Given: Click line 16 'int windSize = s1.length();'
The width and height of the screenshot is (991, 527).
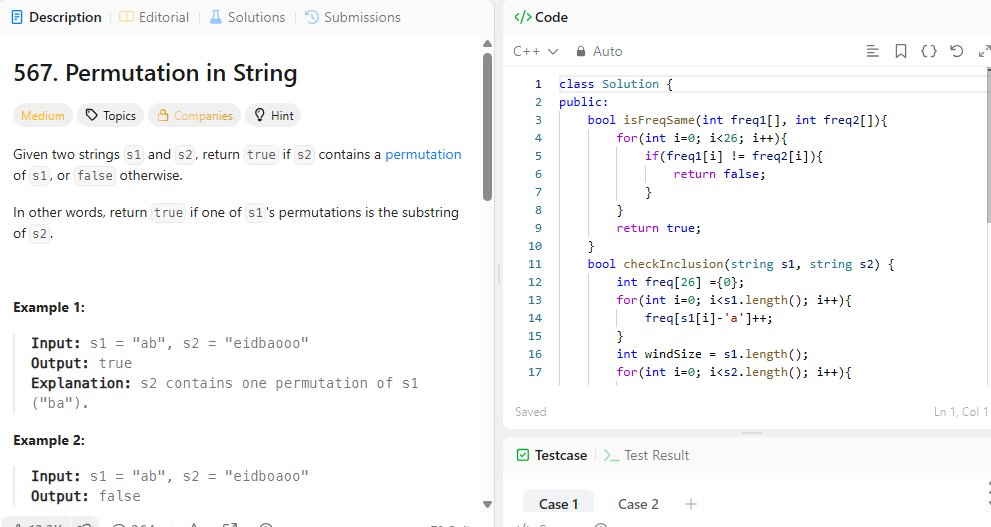Looking at the screenshot, I should click(x=712, y=354).
